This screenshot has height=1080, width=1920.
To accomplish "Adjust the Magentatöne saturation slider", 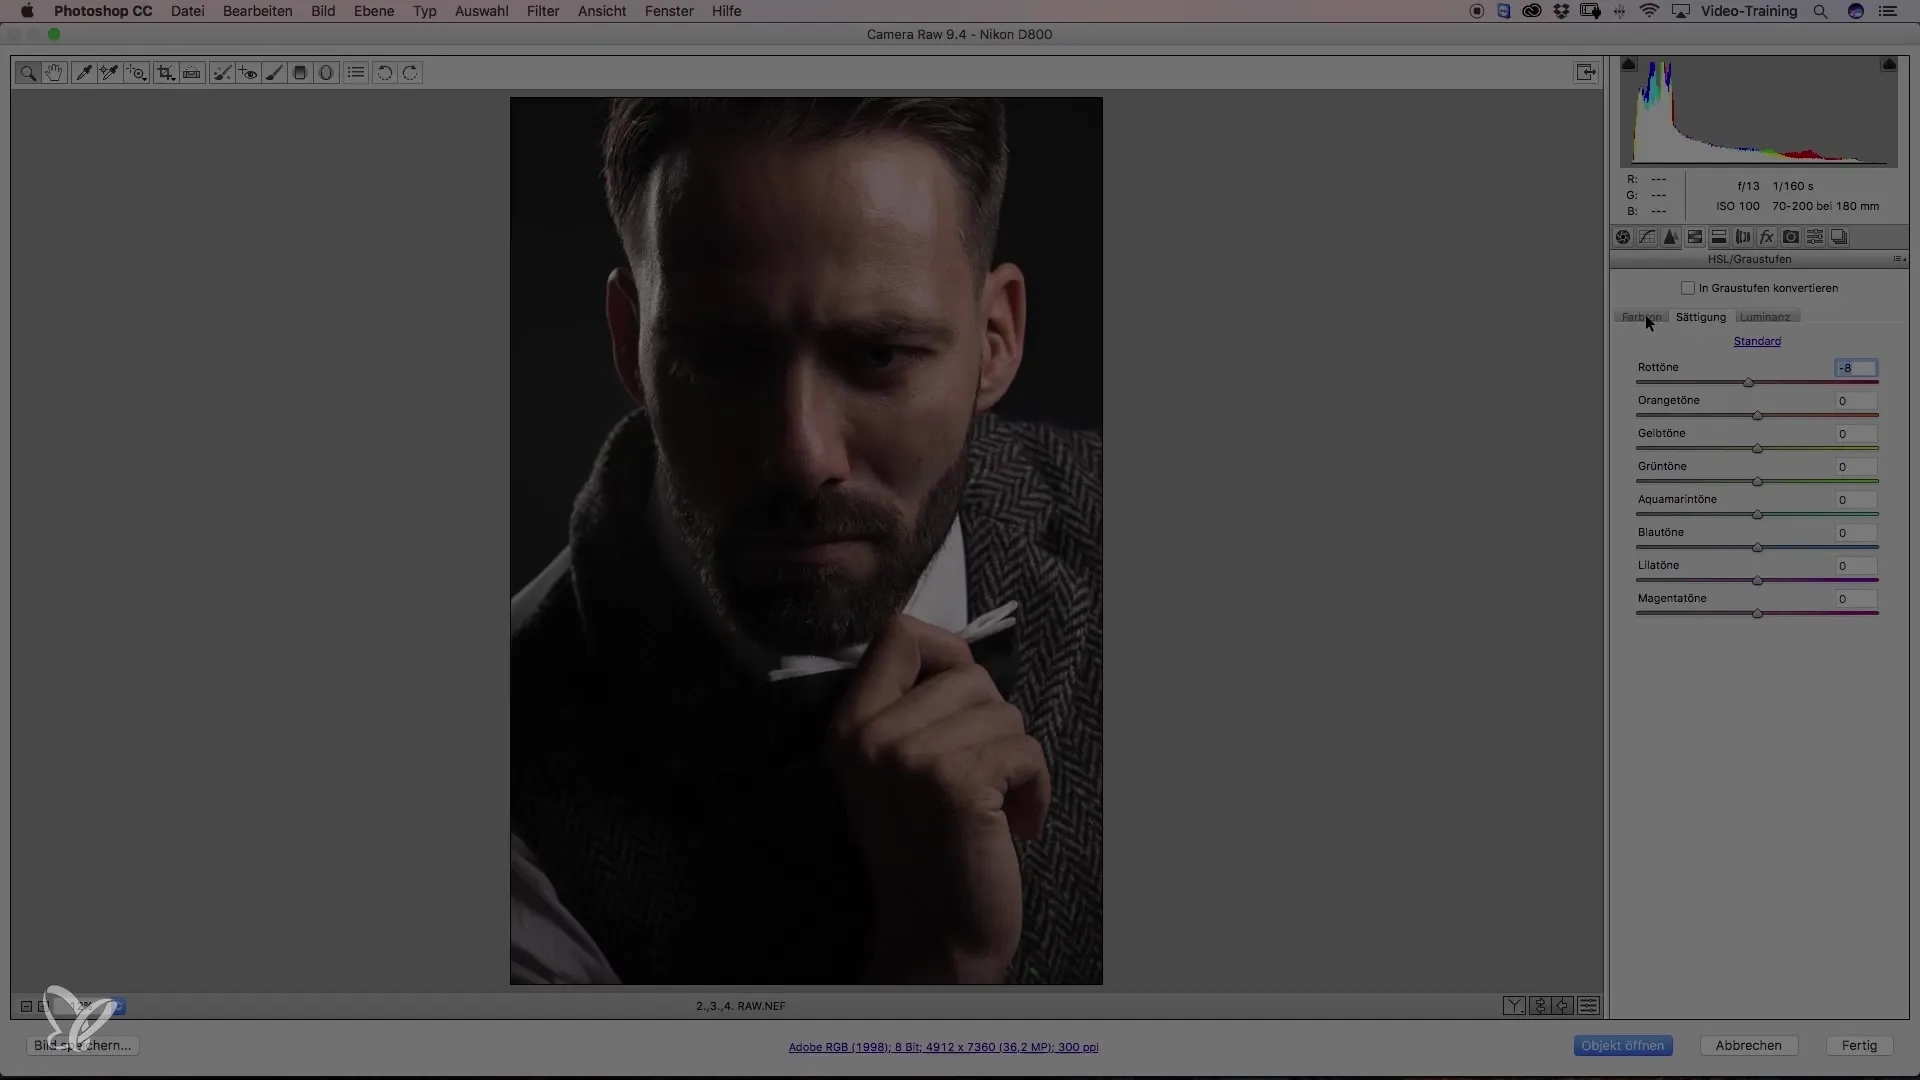I will pos(1757,614).
